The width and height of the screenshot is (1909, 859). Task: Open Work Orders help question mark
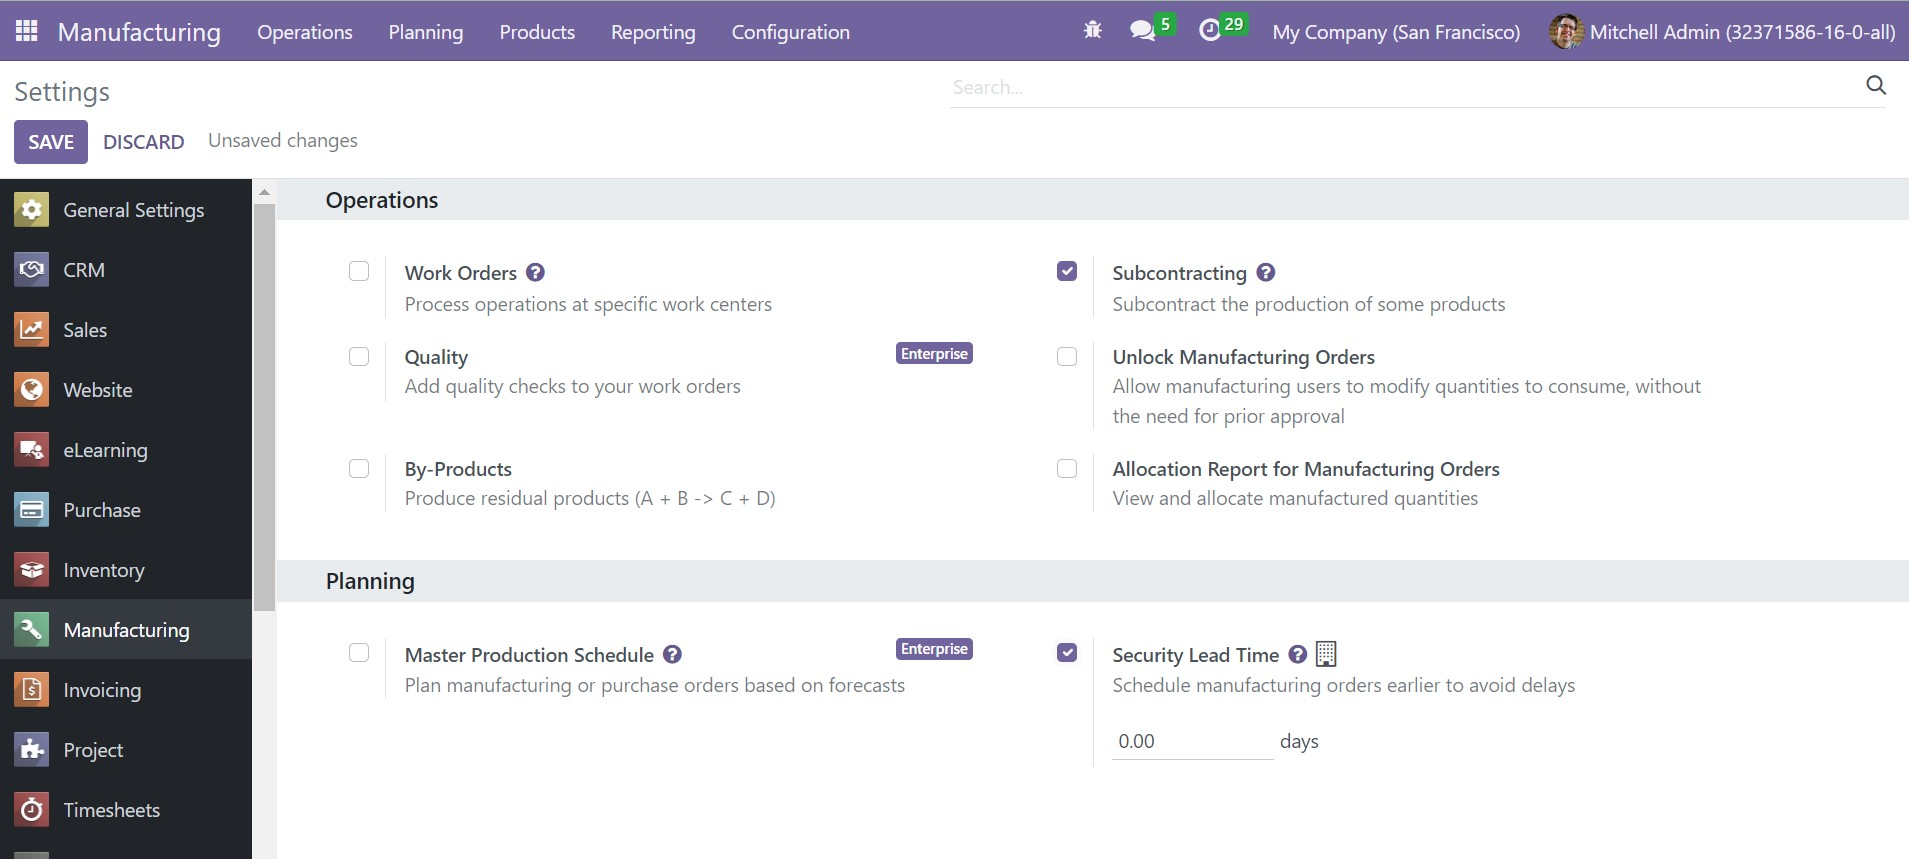click(x=535, y=272)
